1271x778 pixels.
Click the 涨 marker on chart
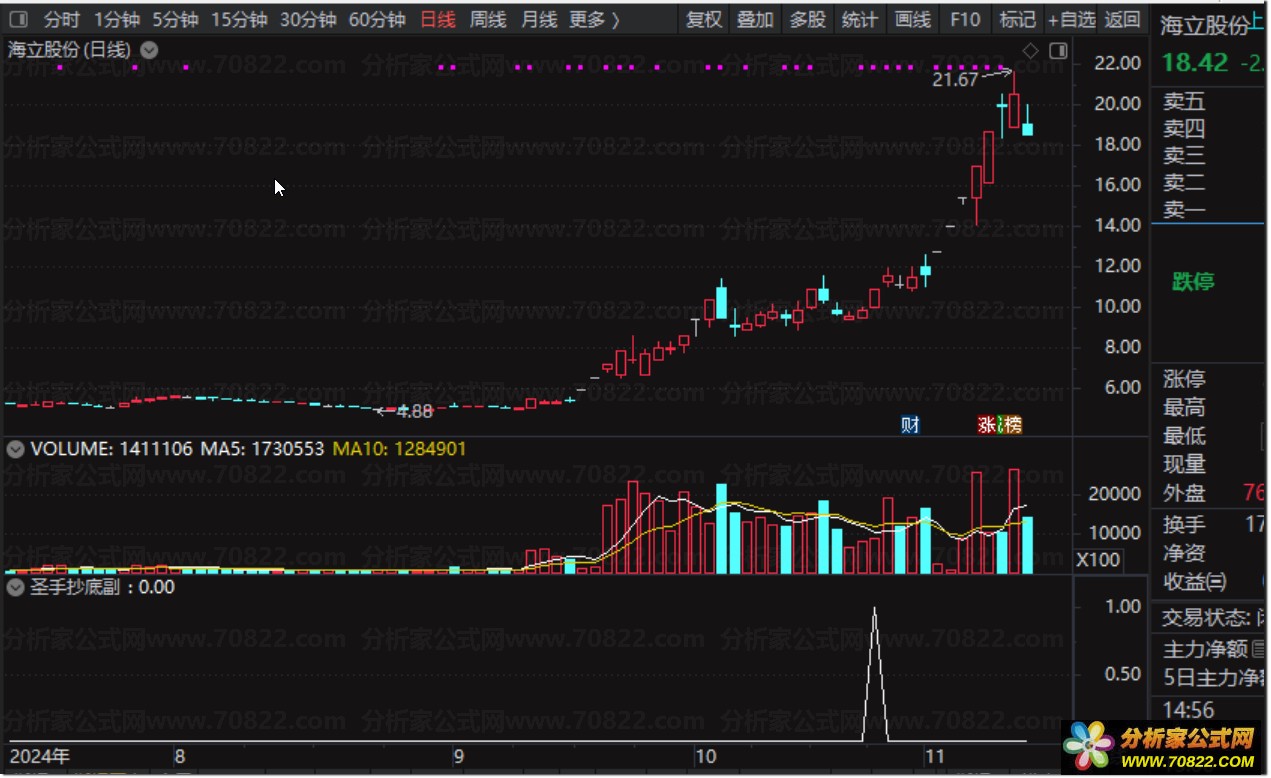(x=987, y=425)
